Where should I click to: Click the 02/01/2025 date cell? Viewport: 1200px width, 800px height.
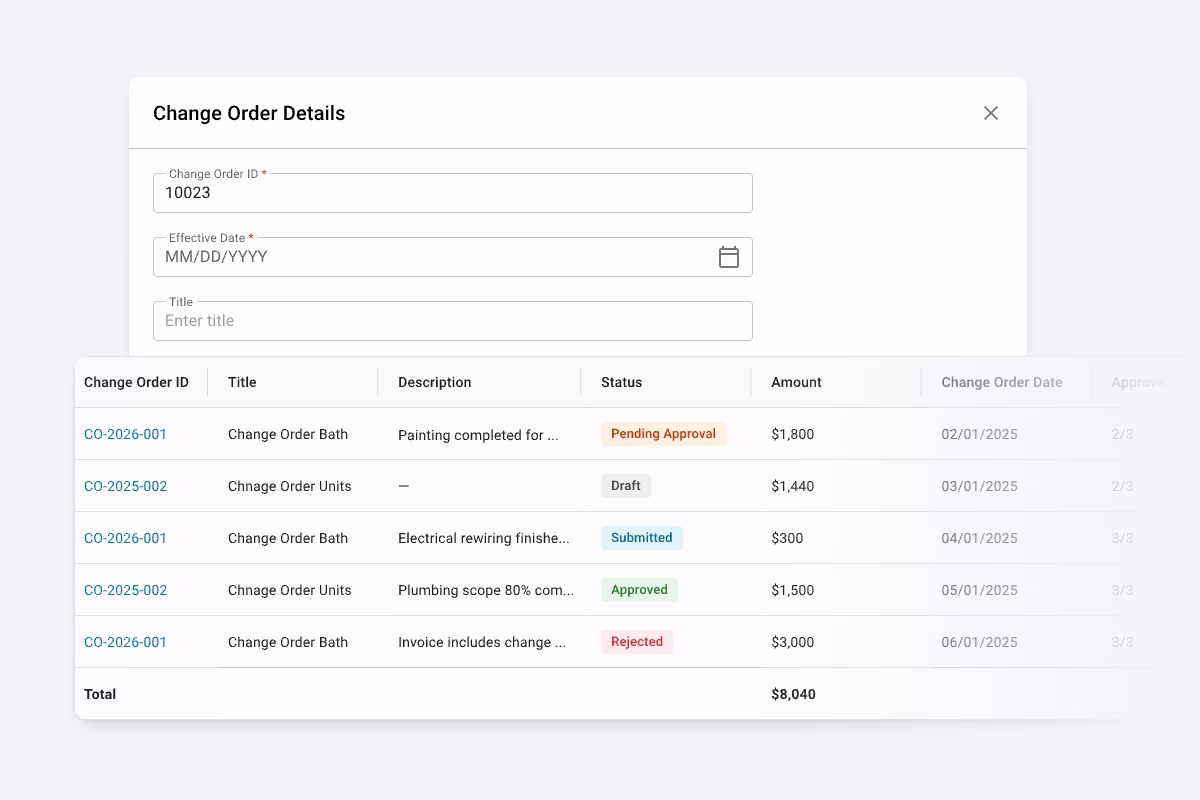[x=979, y=434]
